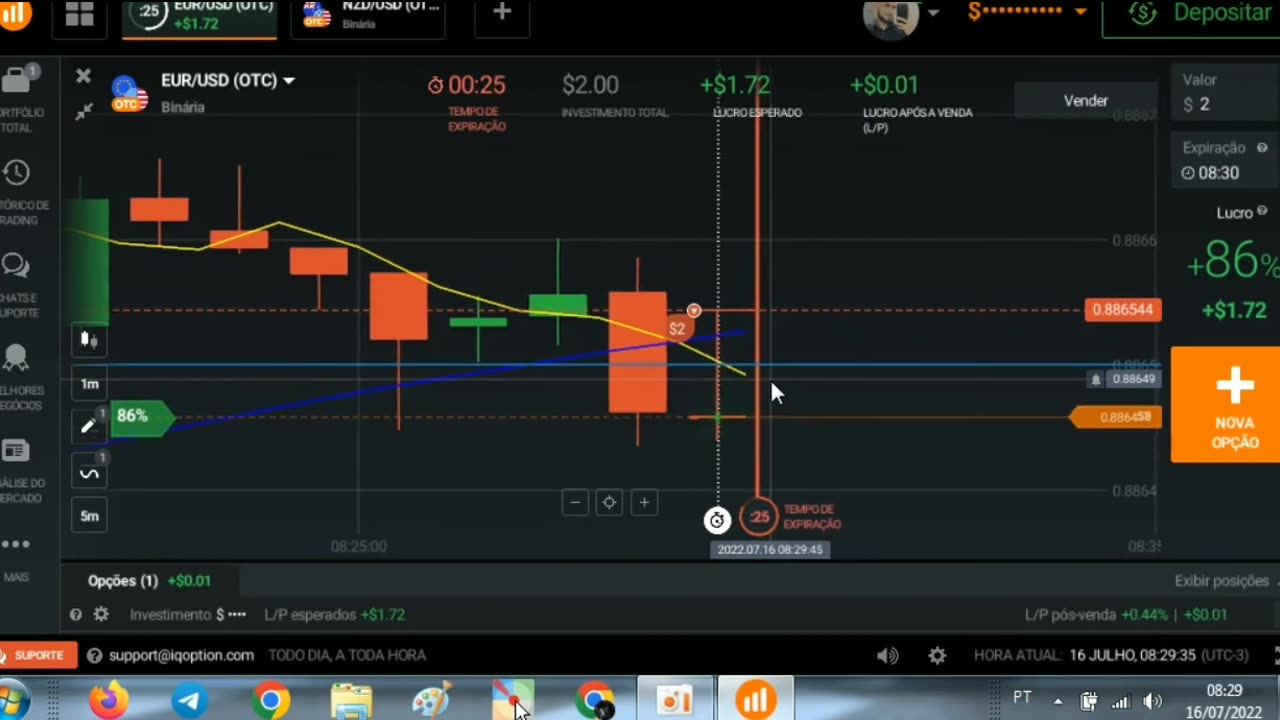Open the profile avatar menu
Viewport: 1280px width, 720px height.
890,16
